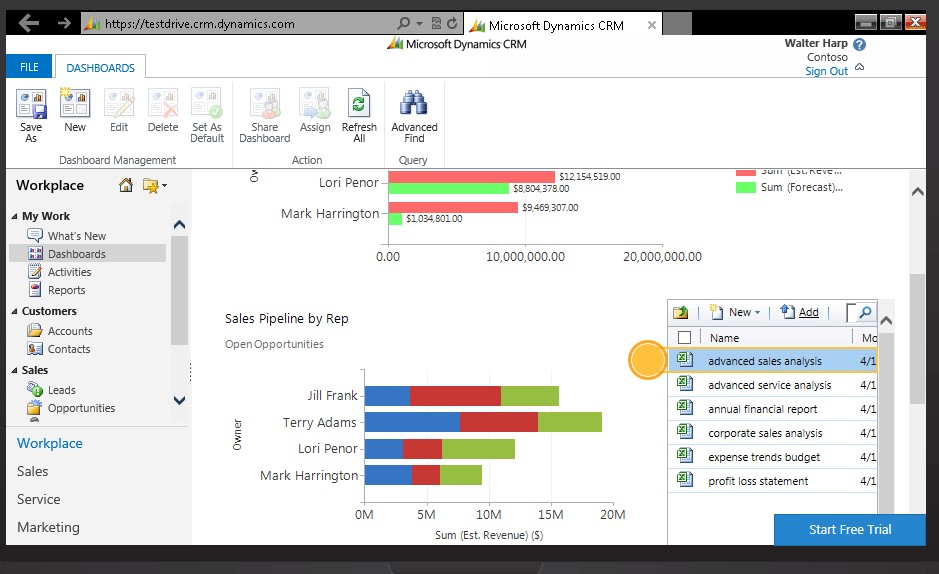Click the Excel icon for advanced service analysis
The height and width of the screenshot is (574, 939).
click(684, 384)
